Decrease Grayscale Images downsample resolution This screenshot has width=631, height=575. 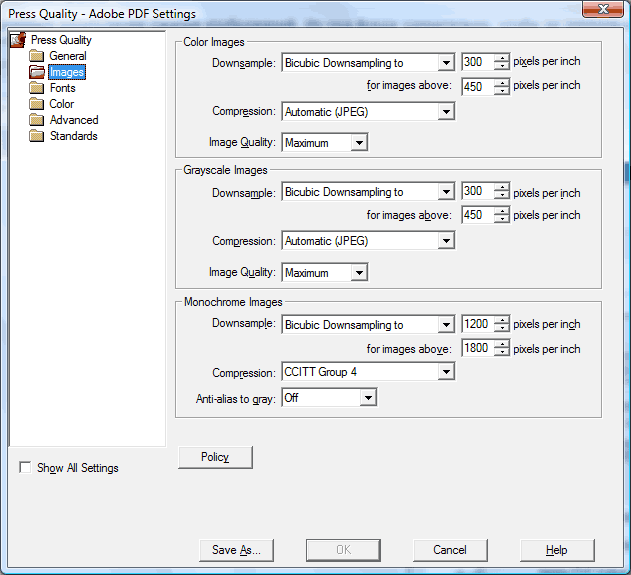[502, 196]
